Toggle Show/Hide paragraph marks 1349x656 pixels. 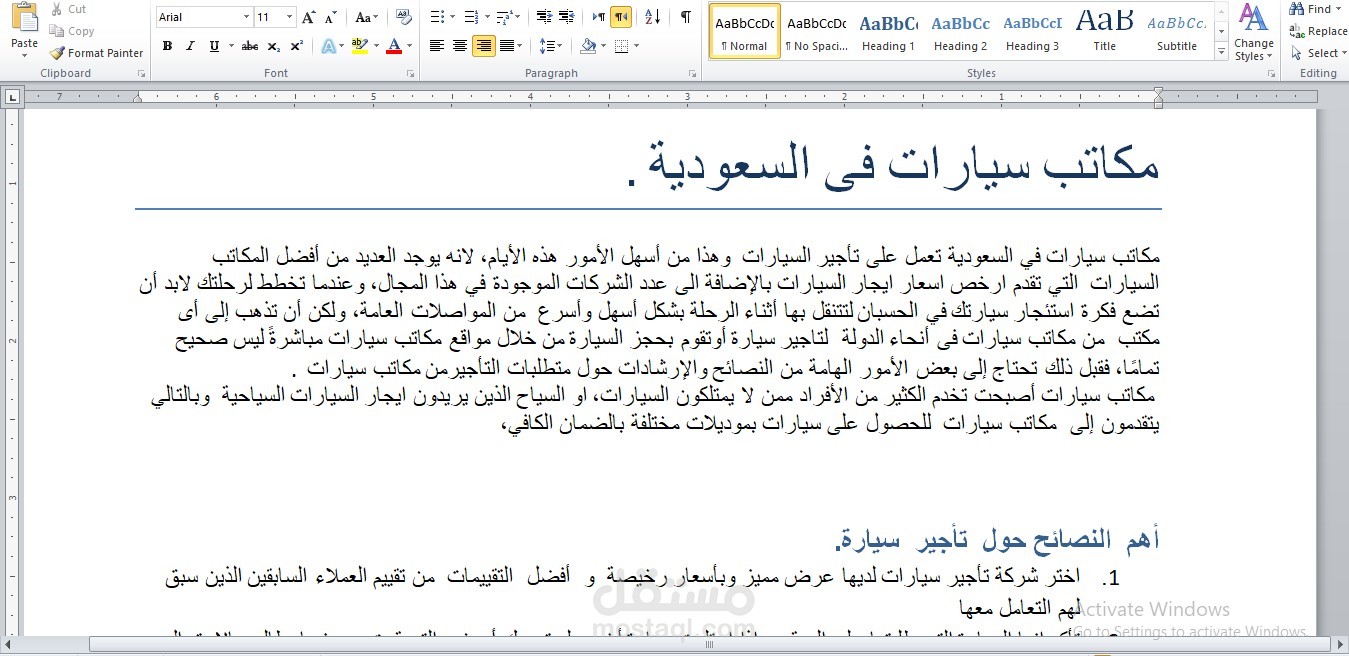(686, 17)
